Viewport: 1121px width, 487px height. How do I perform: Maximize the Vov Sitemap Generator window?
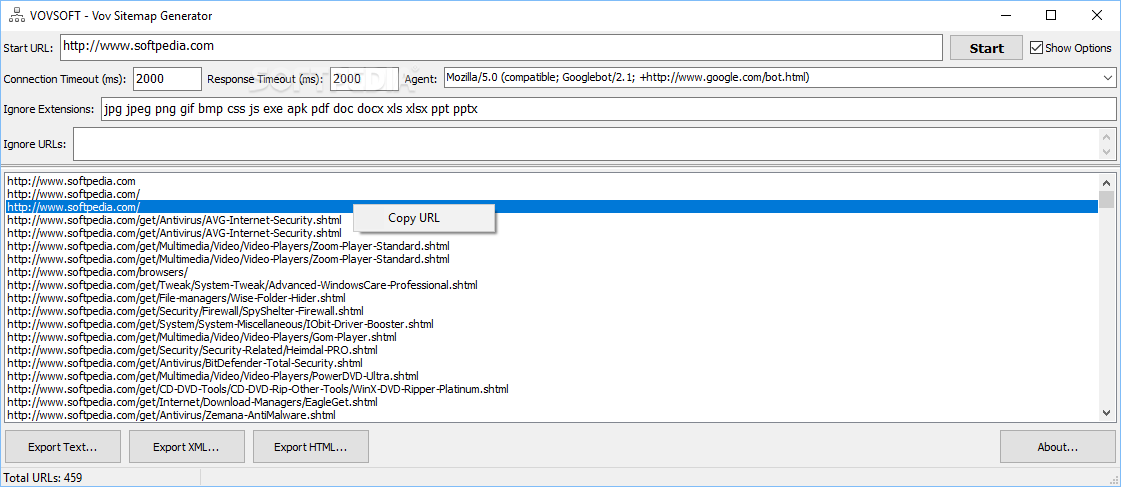click(x=1051, y=15)
